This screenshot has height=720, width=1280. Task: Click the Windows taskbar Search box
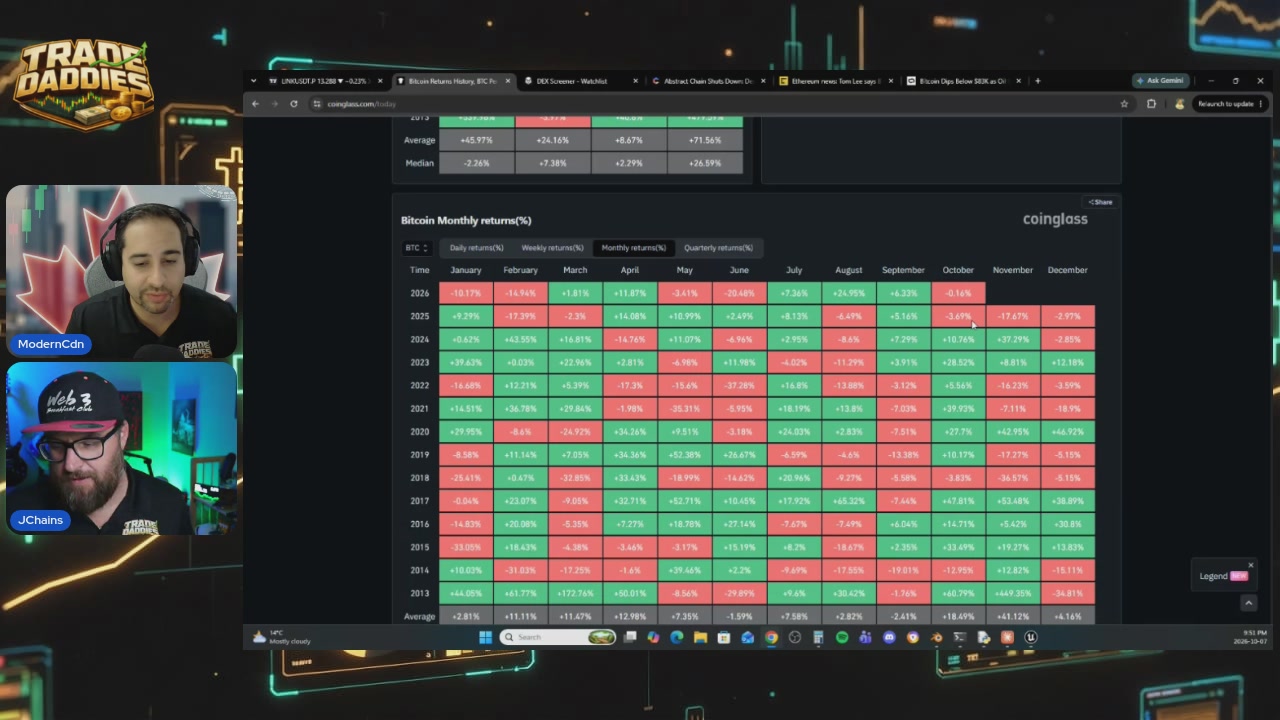coord(557,637)
